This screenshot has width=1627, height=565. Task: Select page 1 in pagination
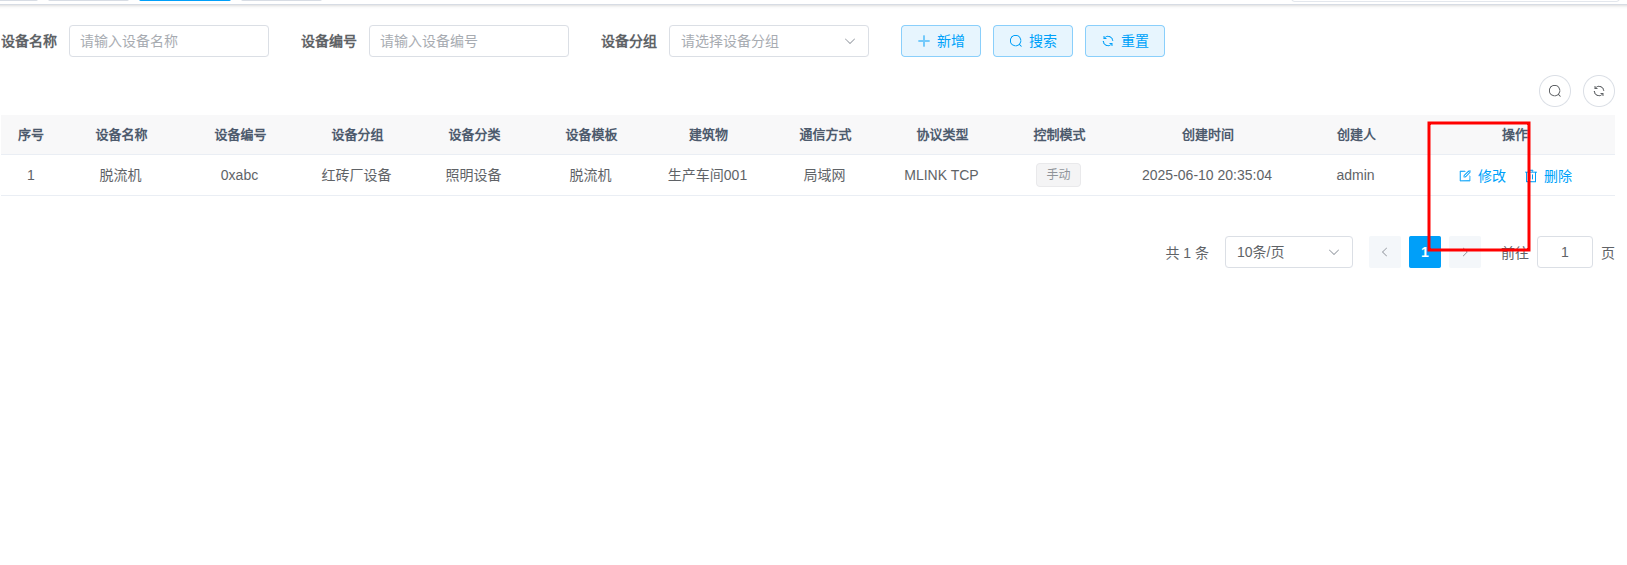pyautogui.click(x=1424, y=252)
